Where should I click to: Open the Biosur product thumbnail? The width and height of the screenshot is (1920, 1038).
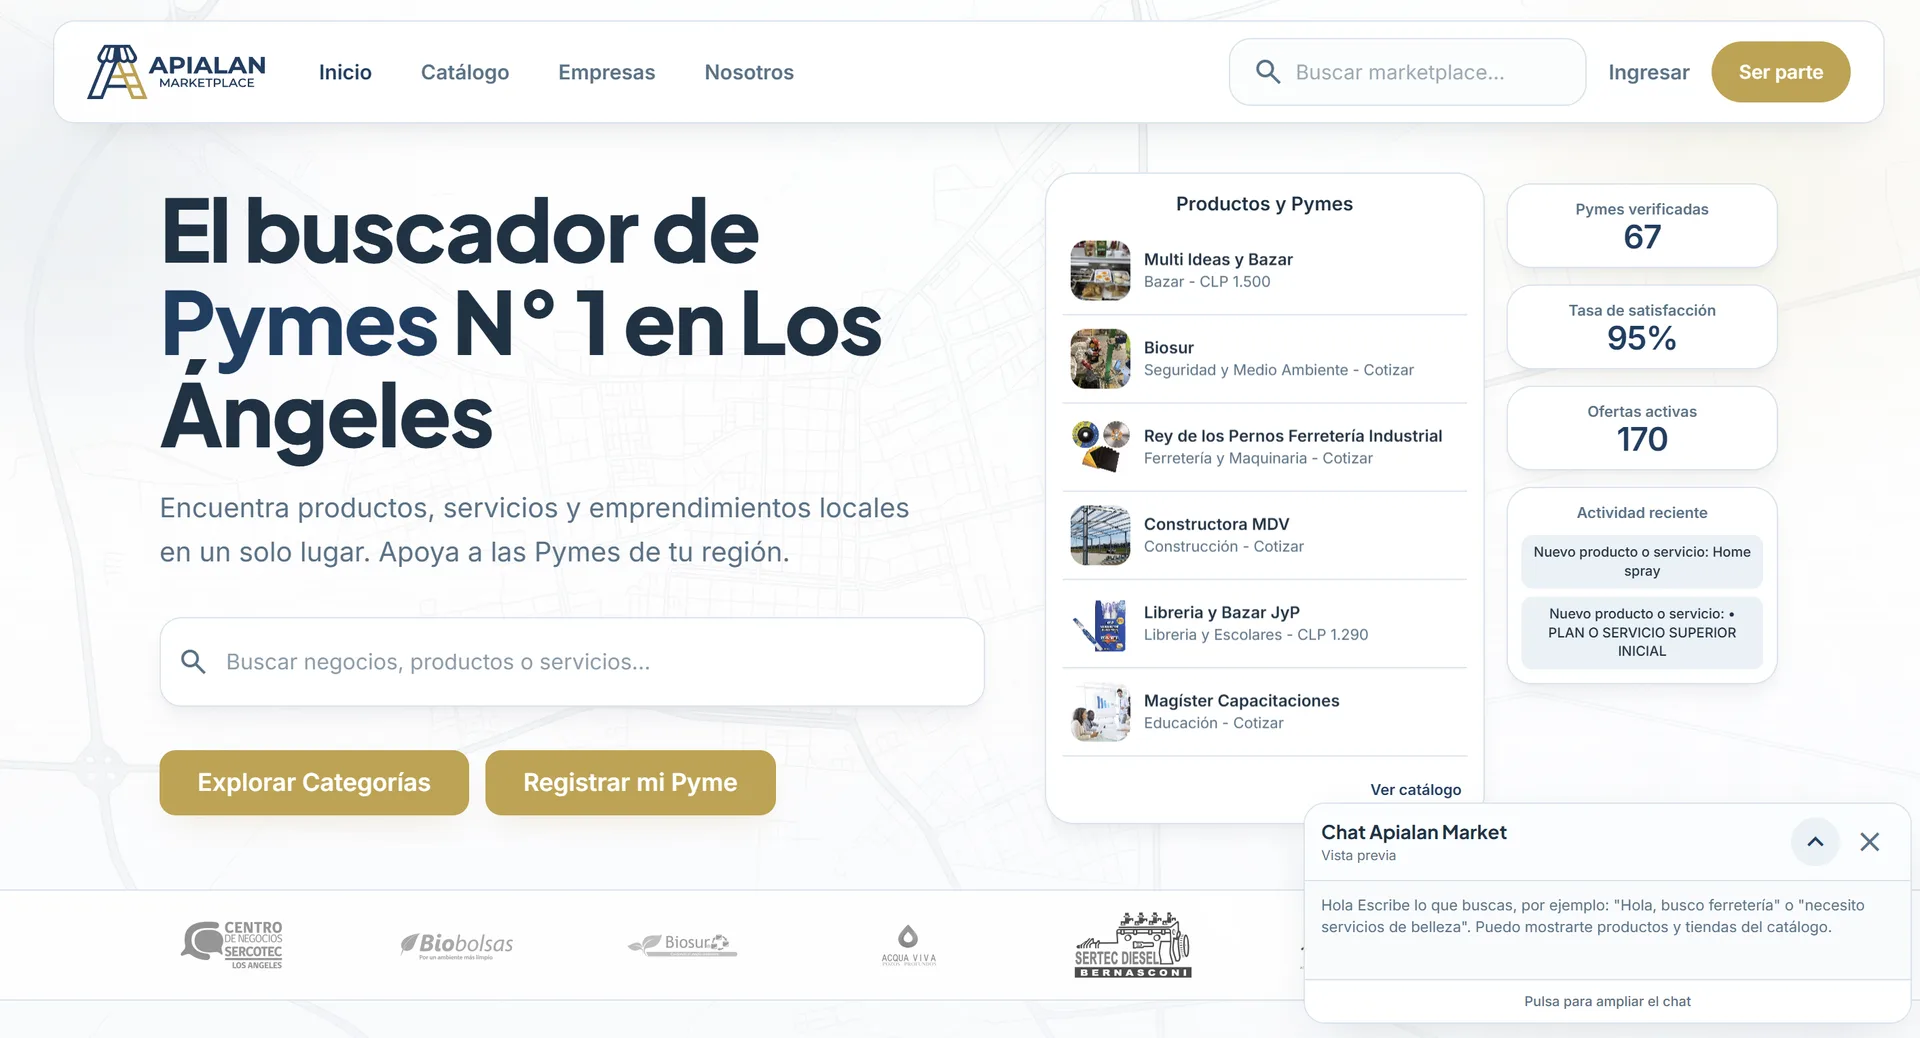click(x=1100, y=359)
